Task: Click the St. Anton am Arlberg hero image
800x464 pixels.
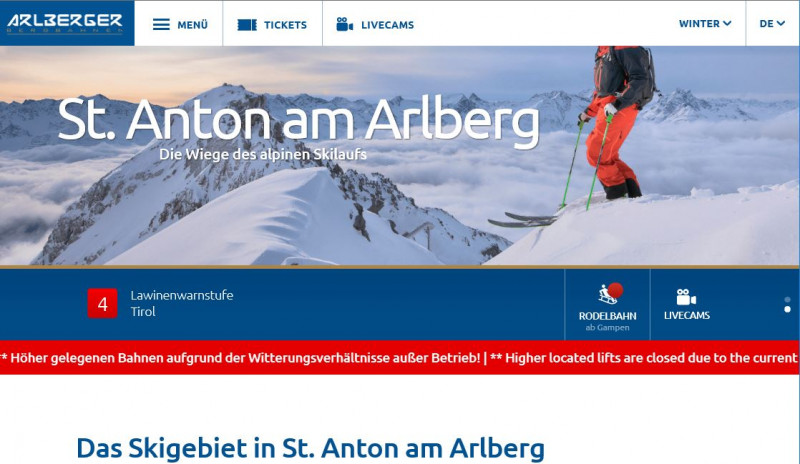Action: pyautogui.click(x=399, y=156)
